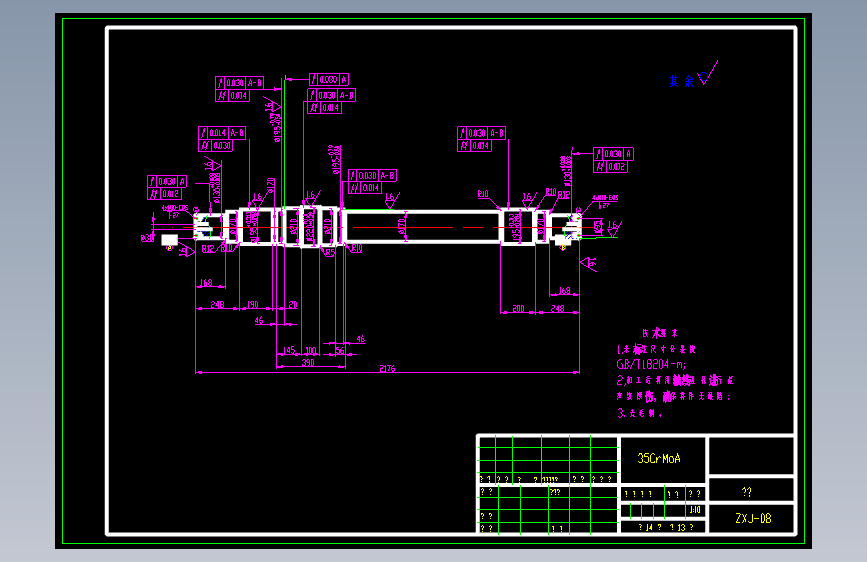Select the 35CrMoA material label

[x=659, y=459]
